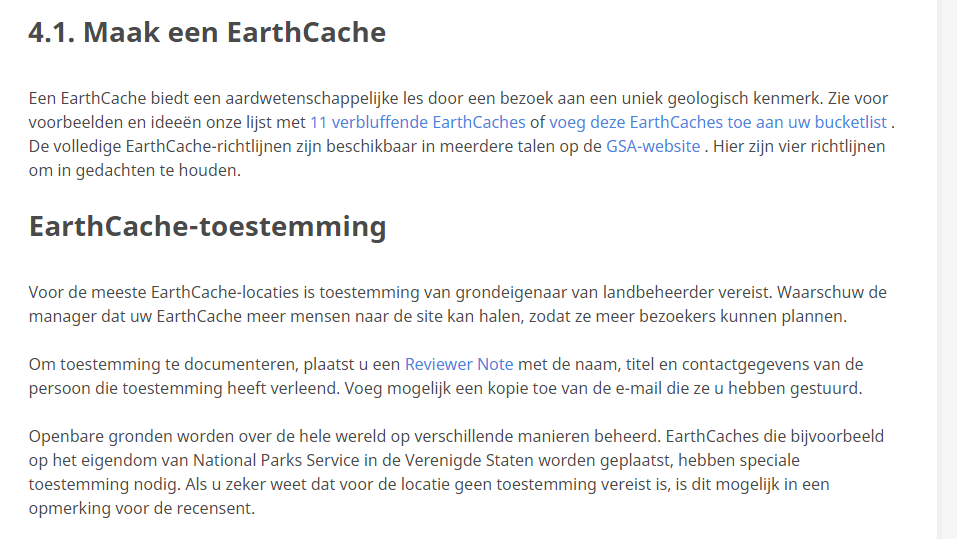Viewport: 957px width, 539px height.
Task: Click the vertical scrollbar track on the right
Action: [947, 270]
